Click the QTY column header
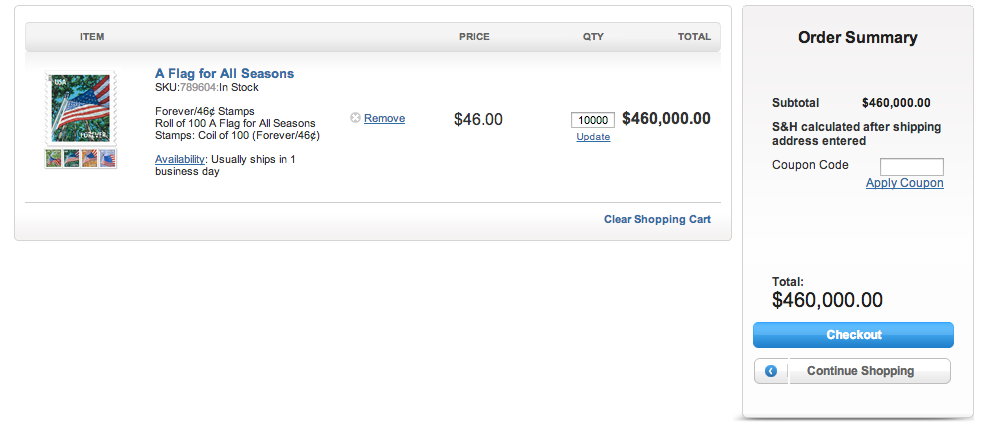The image size is (985, 431). pyautogui.click(x=593, y=37)
